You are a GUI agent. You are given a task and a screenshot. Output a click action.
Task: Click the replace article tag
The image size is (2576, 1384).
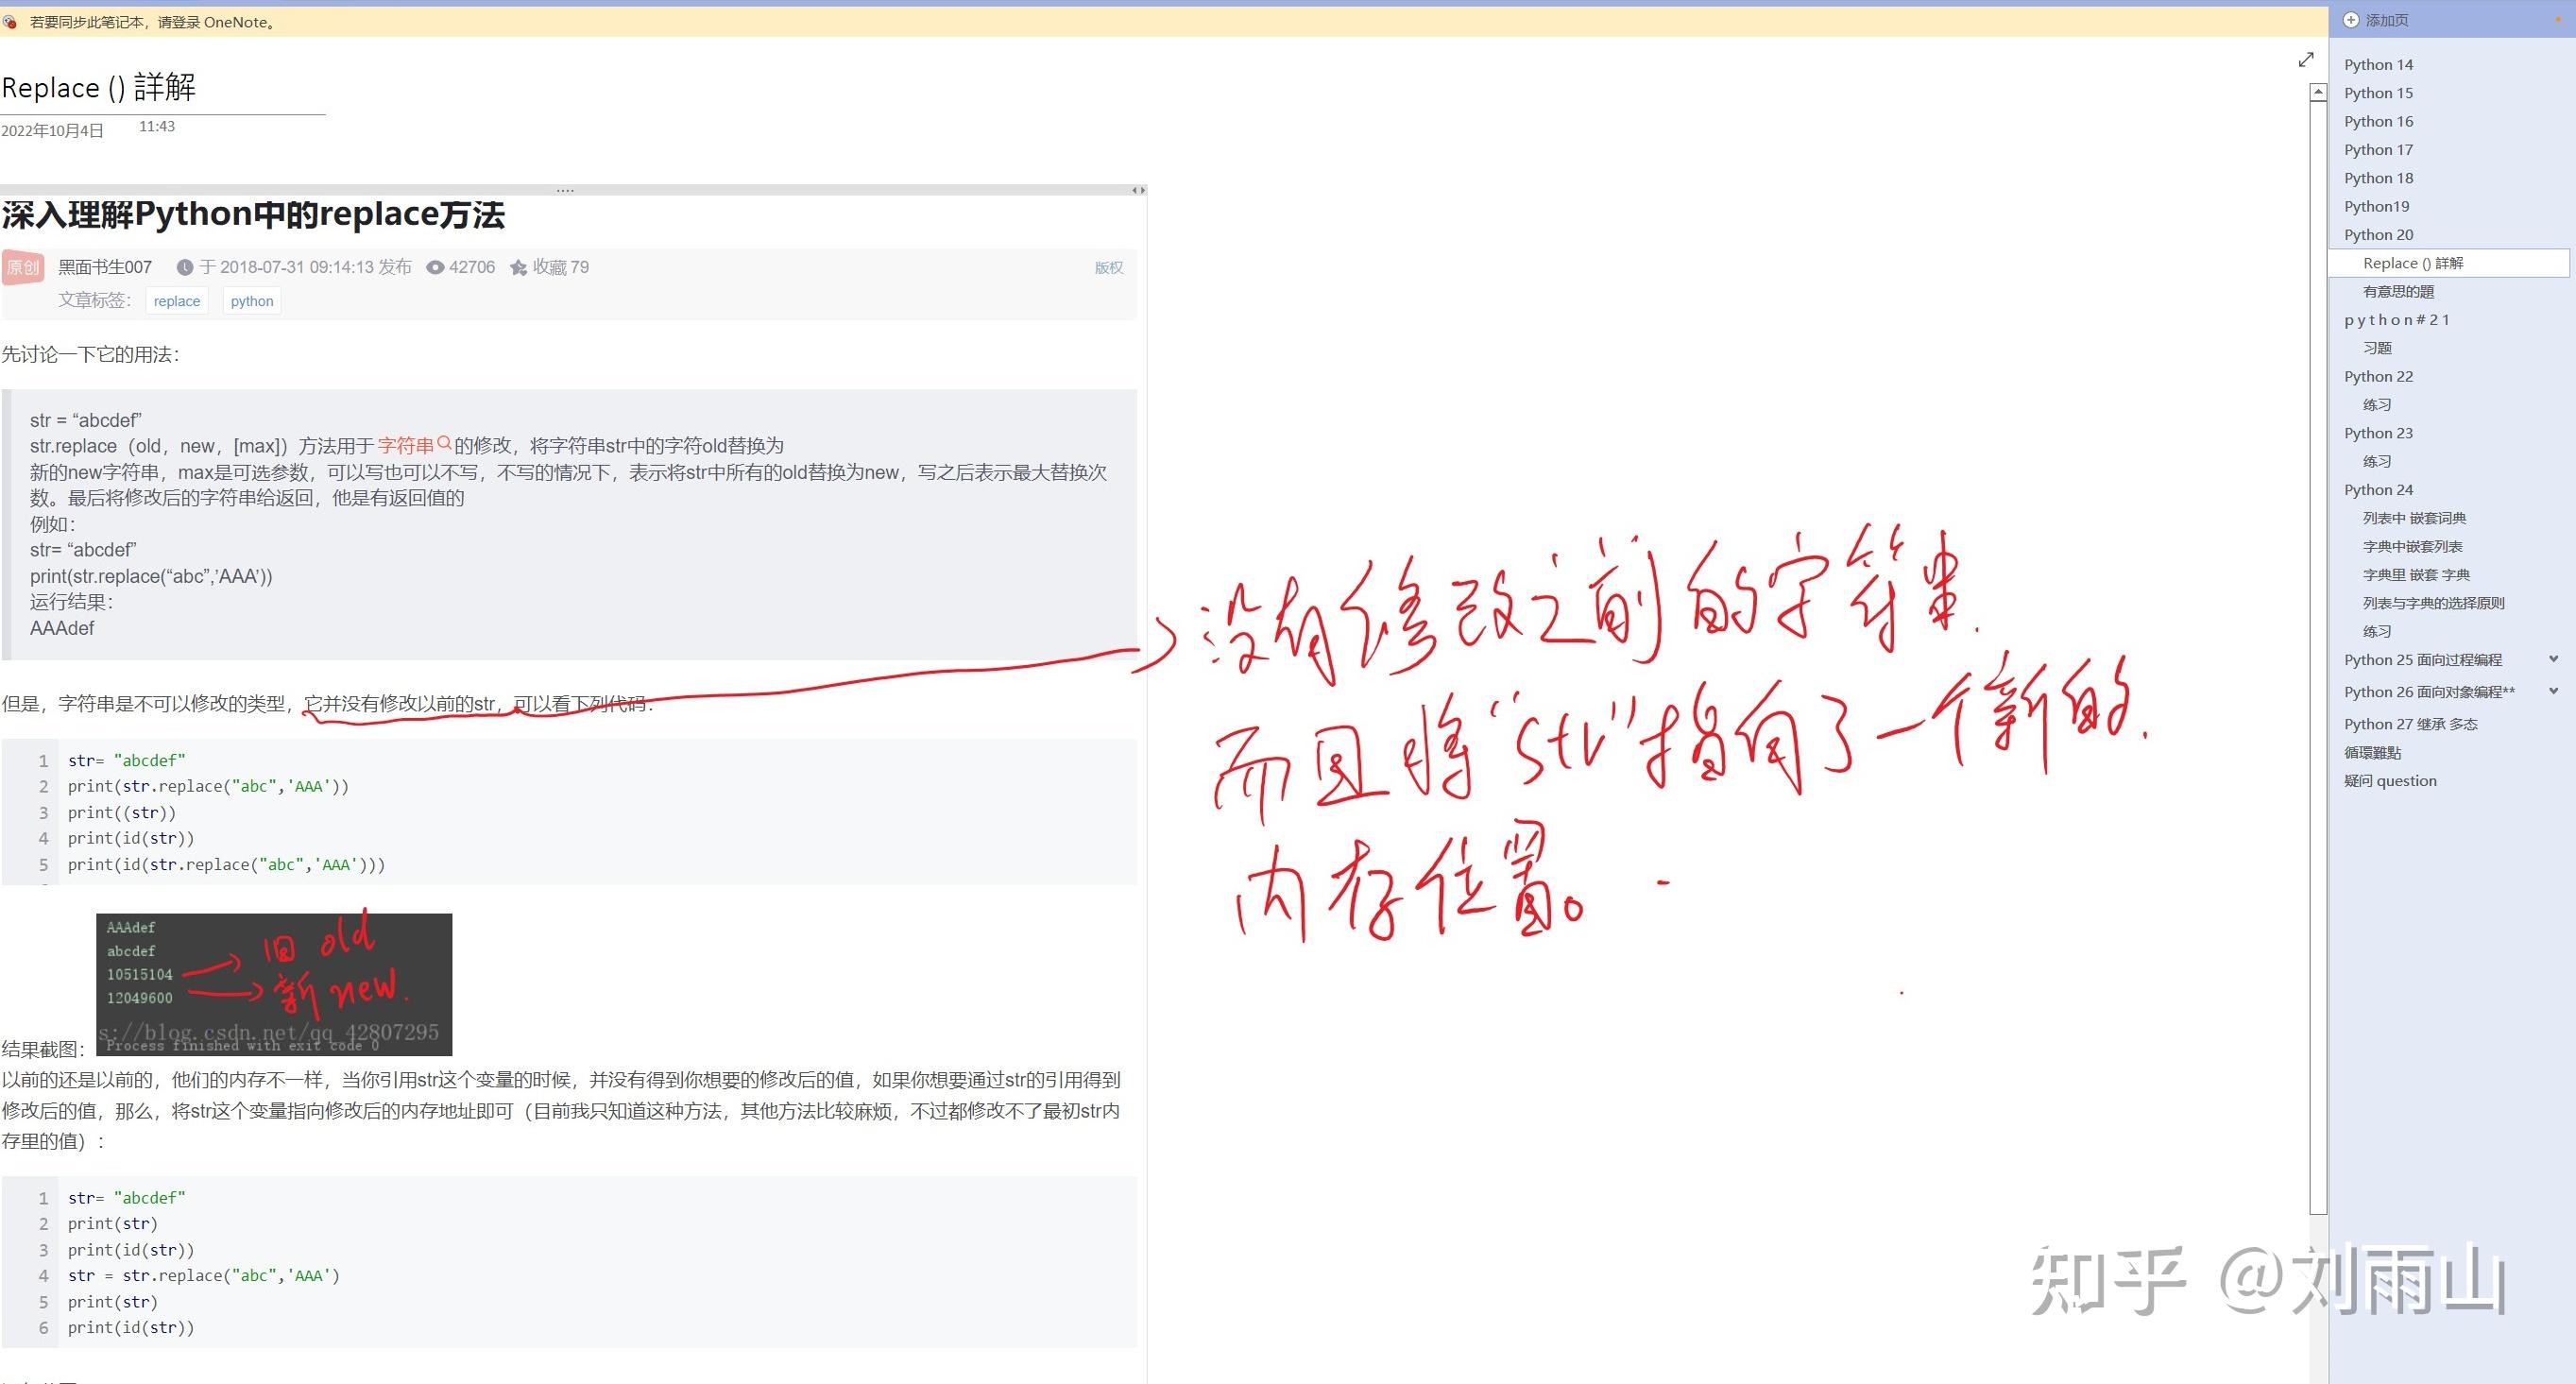(177, 301)
